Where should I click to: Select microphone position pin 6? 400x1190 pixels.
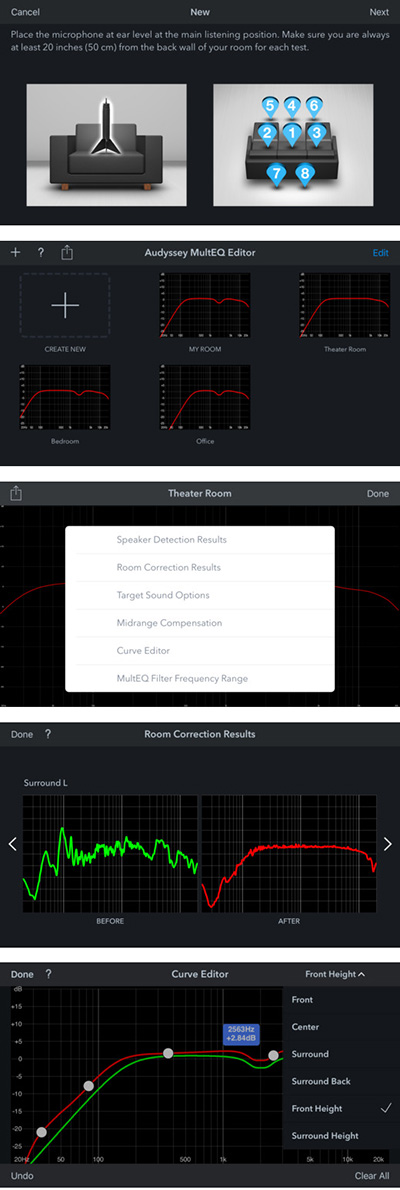[313, 106]
